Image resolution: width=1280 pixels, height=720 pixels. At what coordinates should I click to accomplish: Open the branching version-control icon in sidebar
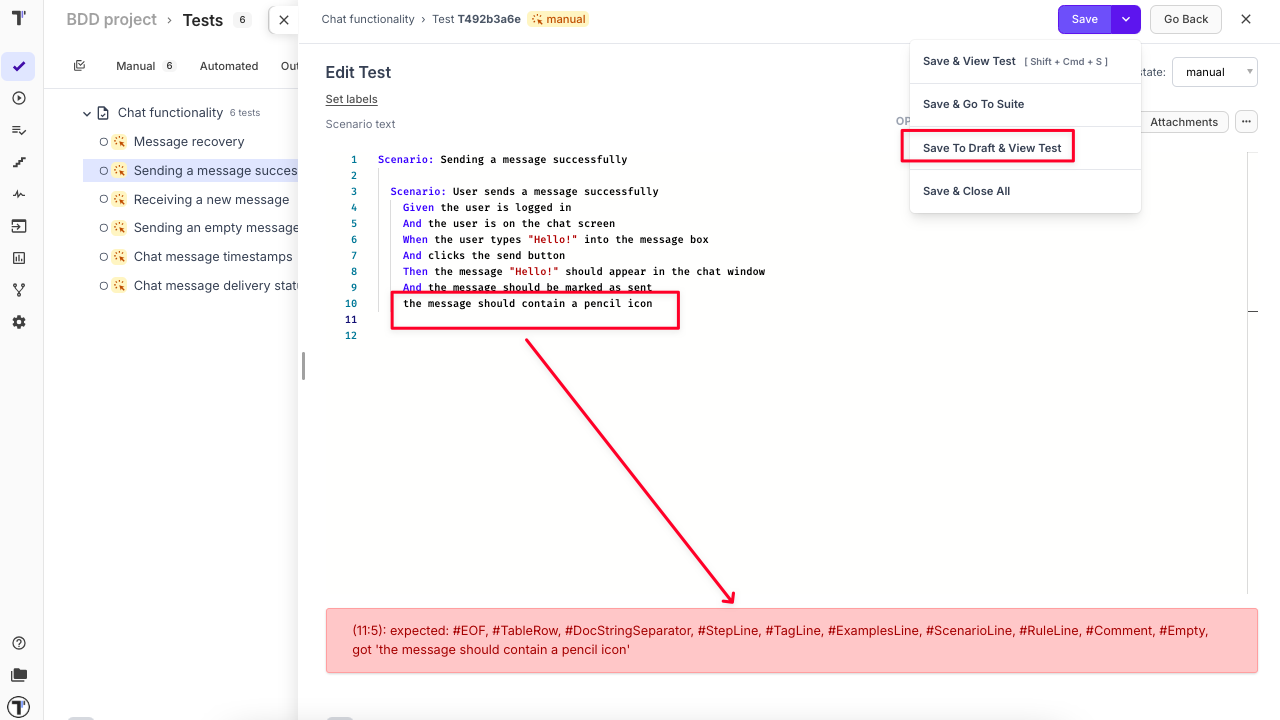[x=20, y=290]
